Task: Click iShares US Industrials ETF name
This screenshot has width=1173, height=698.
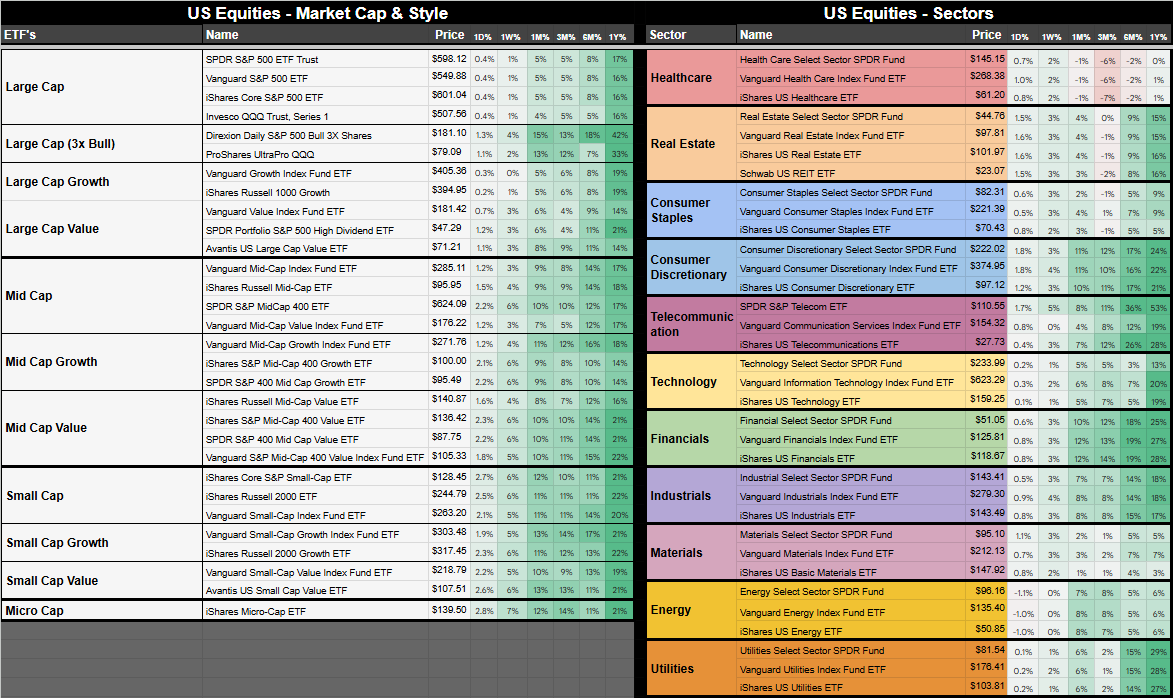Action: coord(797,515)
